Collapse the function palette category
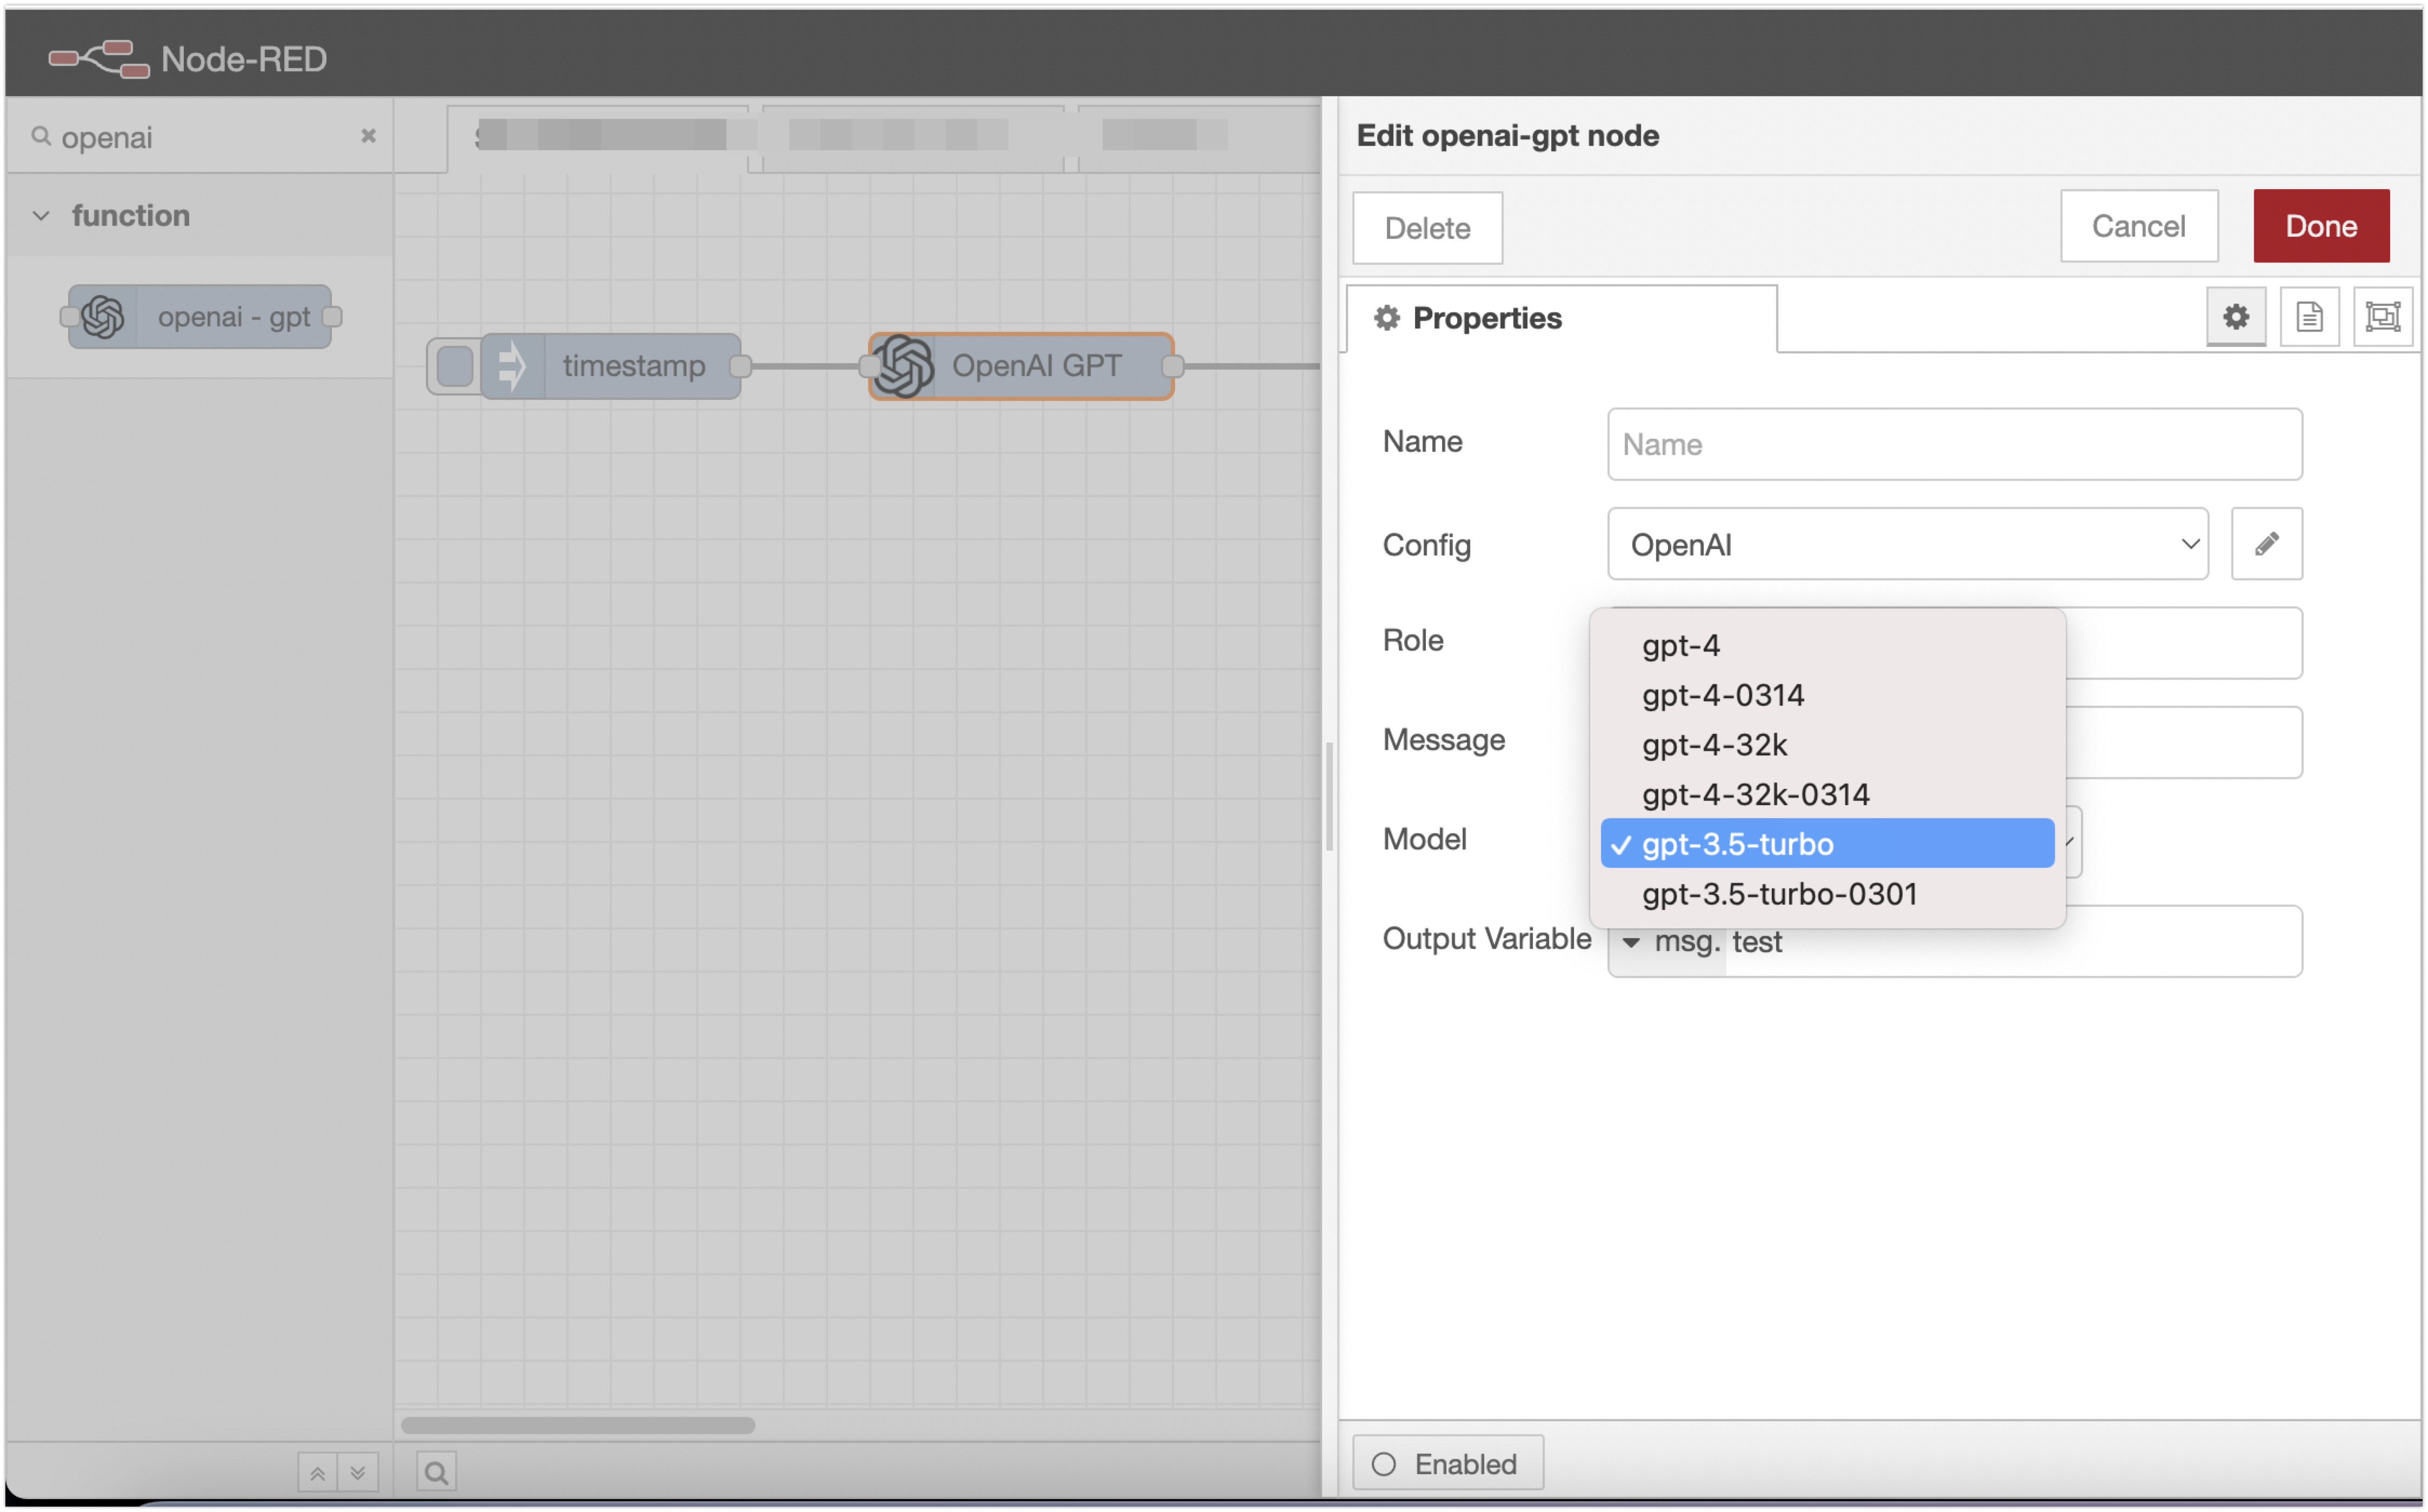 click(x=42, y=216)
